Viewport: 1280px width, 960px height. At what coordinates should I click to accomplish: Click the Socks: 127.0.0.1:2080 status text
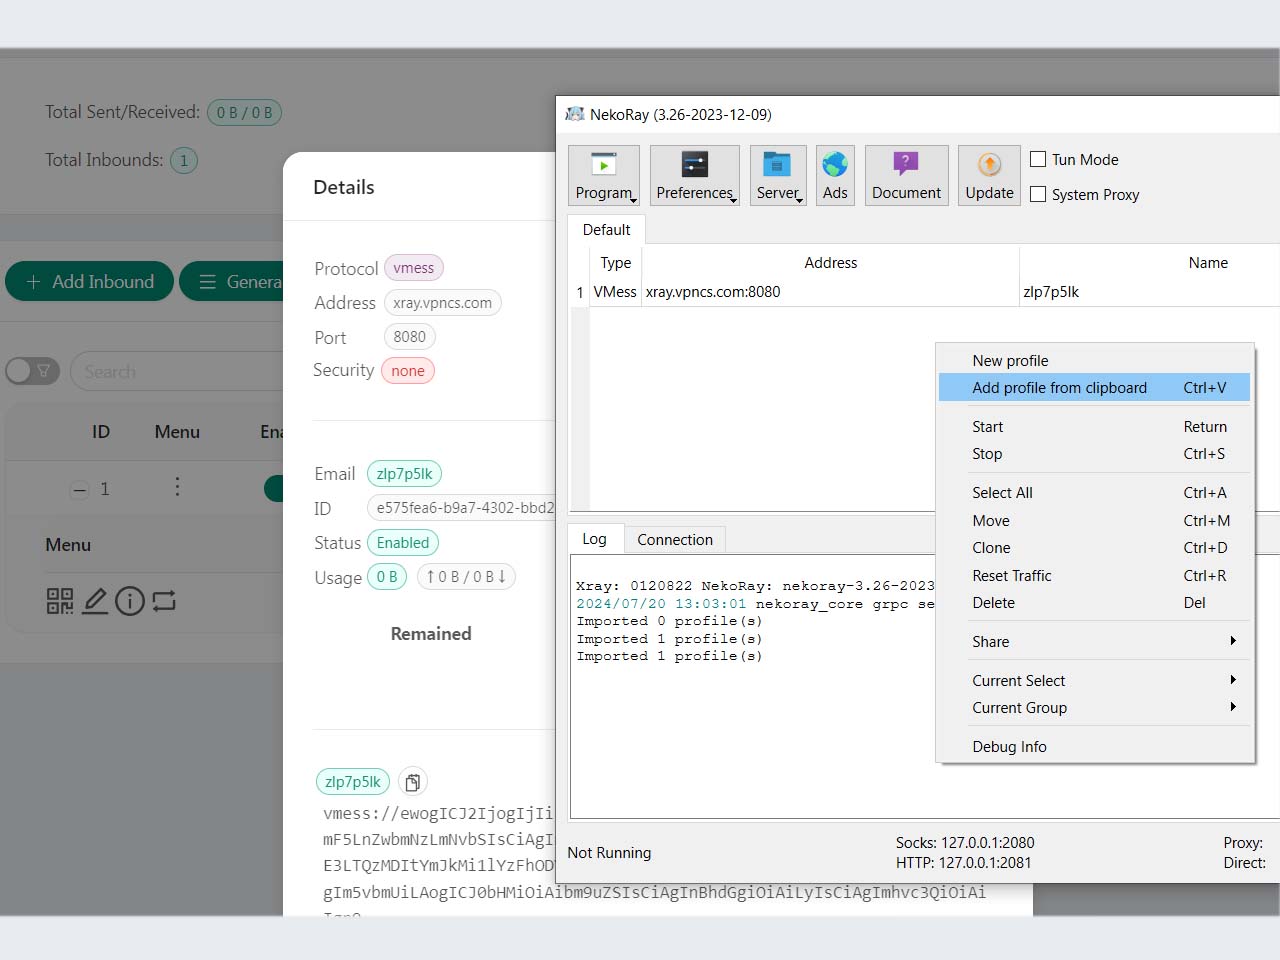coord(965,843)
